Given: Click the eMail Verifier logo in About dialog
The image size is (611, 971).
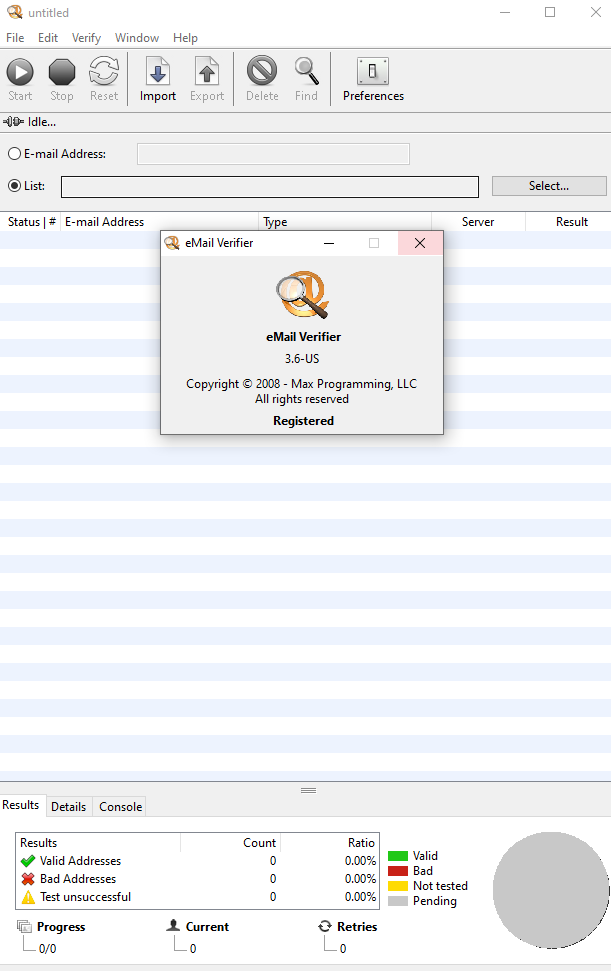Looking at the screenshot, I should (303, 294).
